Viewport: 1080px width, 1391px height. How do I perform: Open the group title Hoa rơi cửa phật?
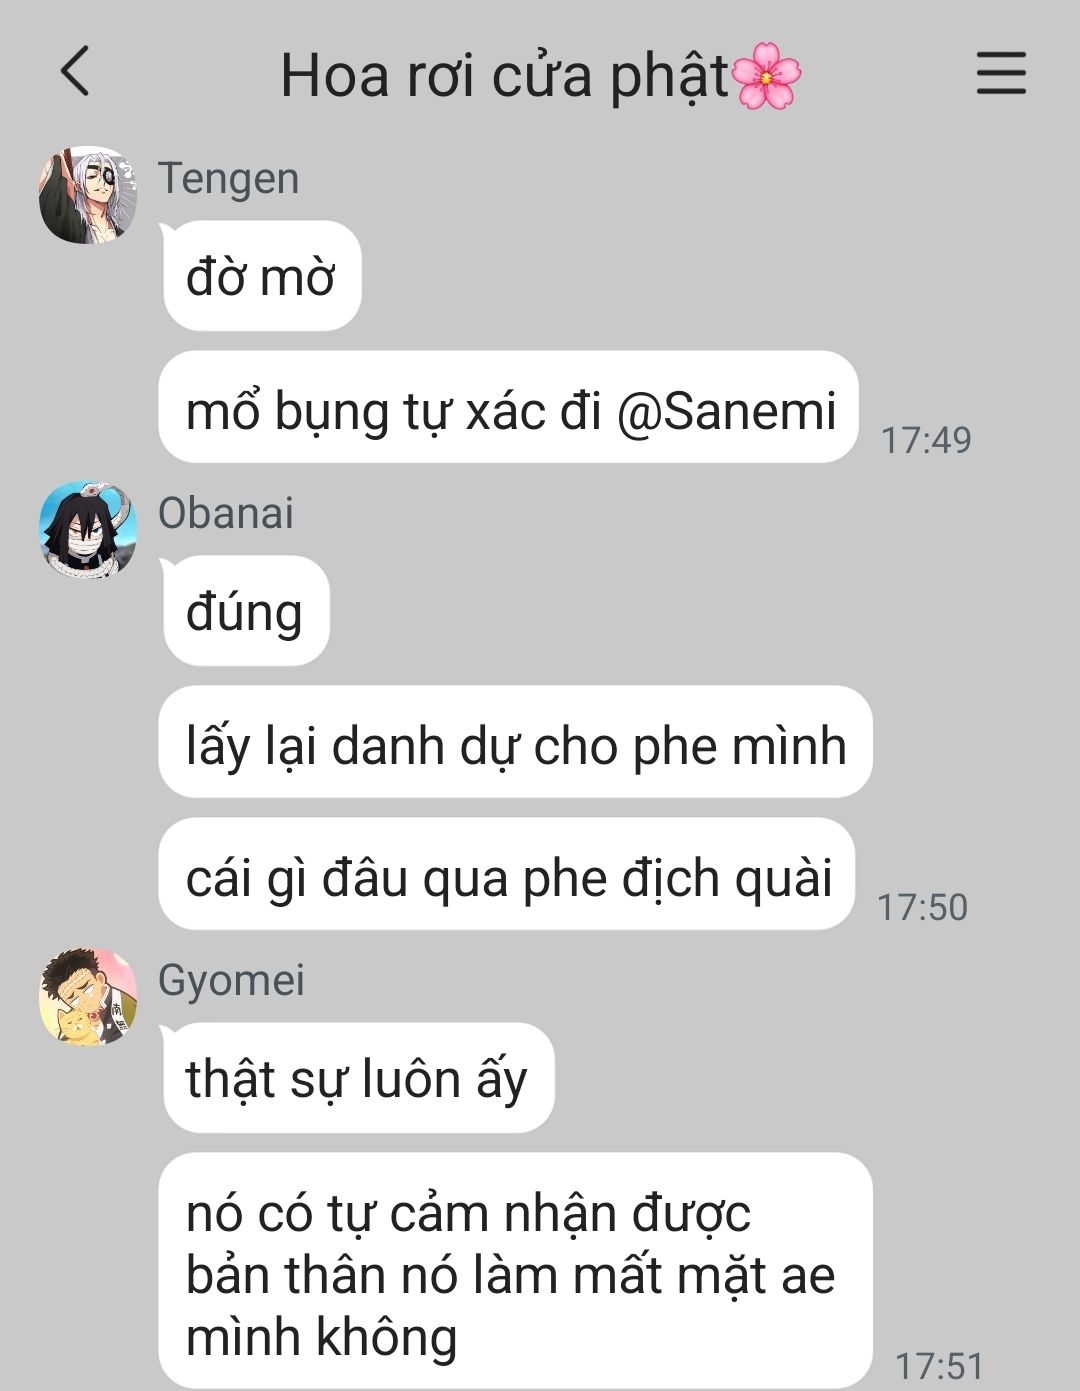click(x=541, y=75)
